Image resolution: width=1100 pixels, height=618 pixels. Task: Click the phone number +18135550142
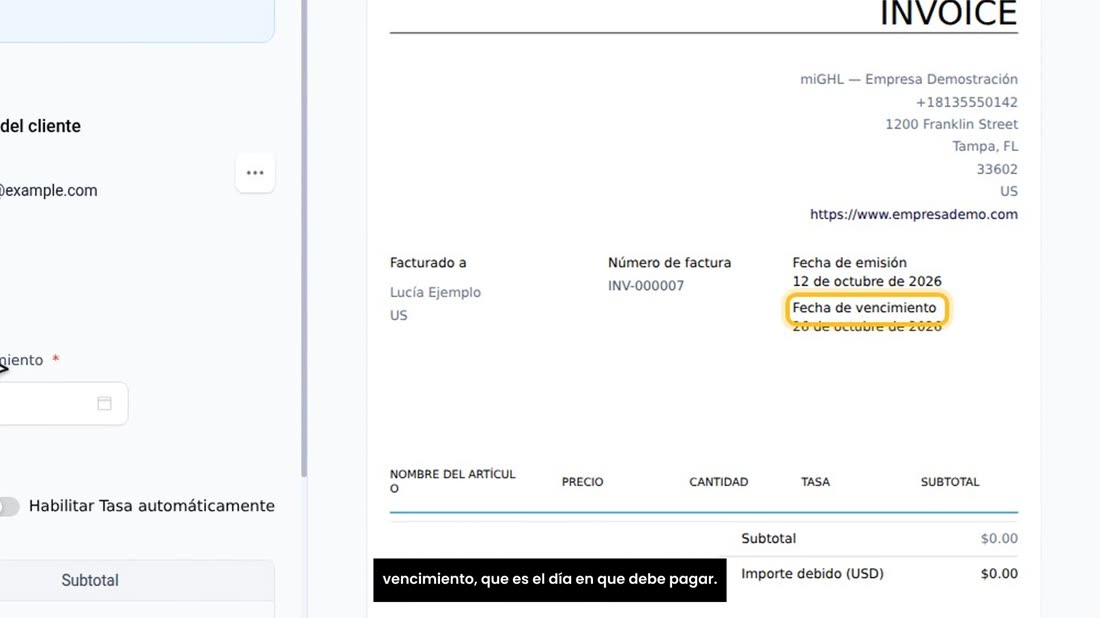[966, 102]
